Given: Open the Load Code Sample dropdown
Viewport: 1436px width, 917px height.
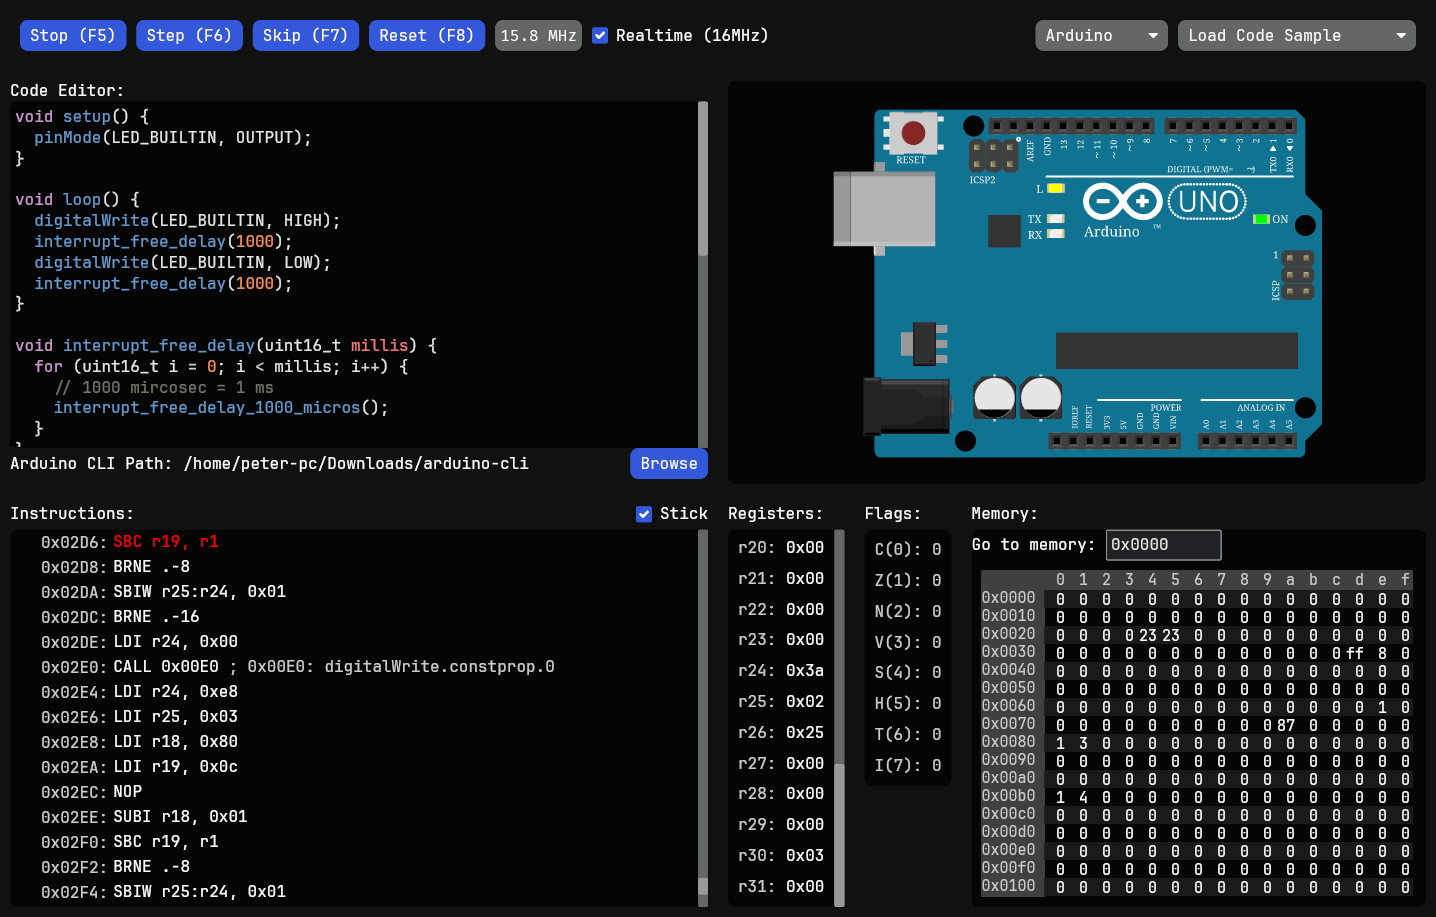Looking at the screenshot, I should [1296, 35].
